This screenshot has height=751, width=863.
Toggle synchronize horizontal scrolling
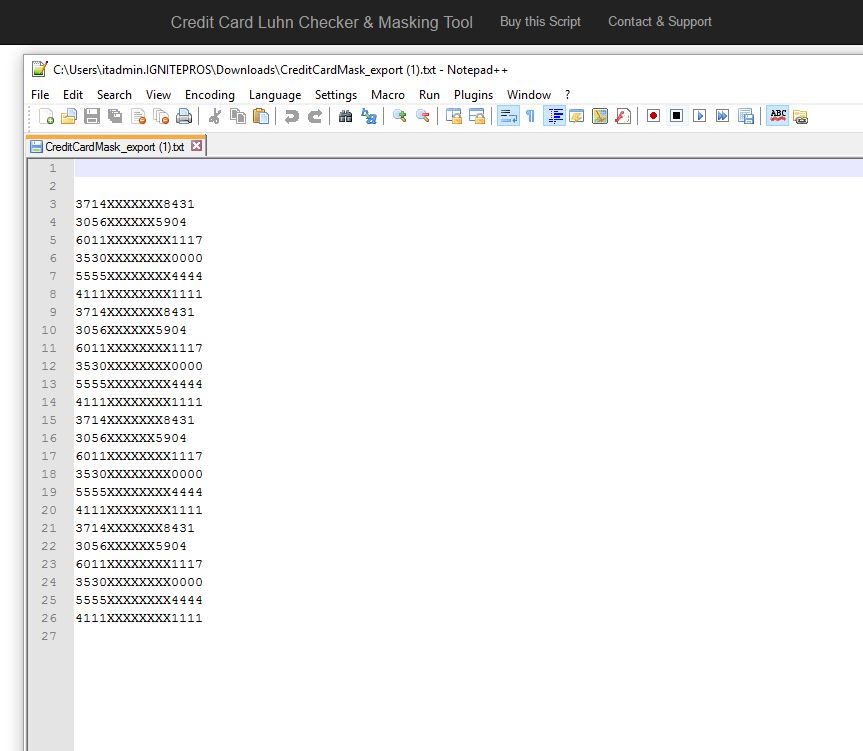(478, 116)
